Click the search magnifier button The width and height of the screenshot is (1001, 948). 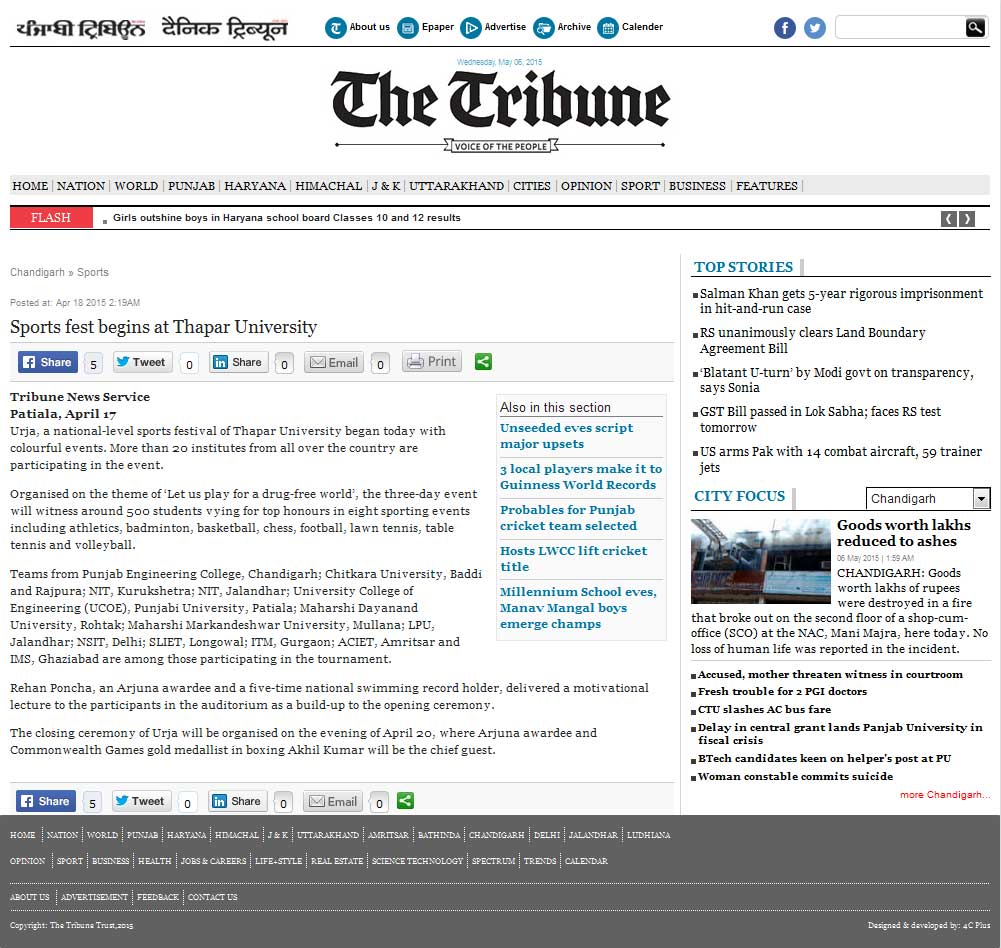click(x=975, y=27)
